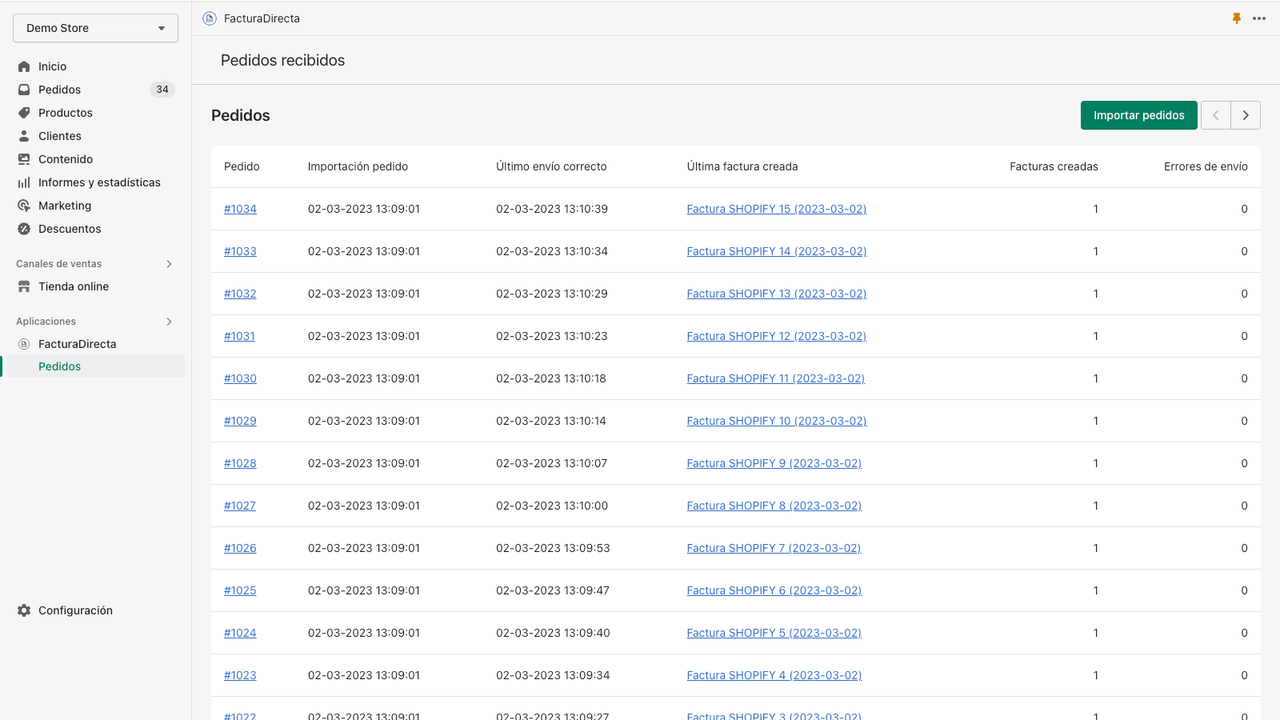
Task: Expand the Canales de ventas section
Action: 168,263
